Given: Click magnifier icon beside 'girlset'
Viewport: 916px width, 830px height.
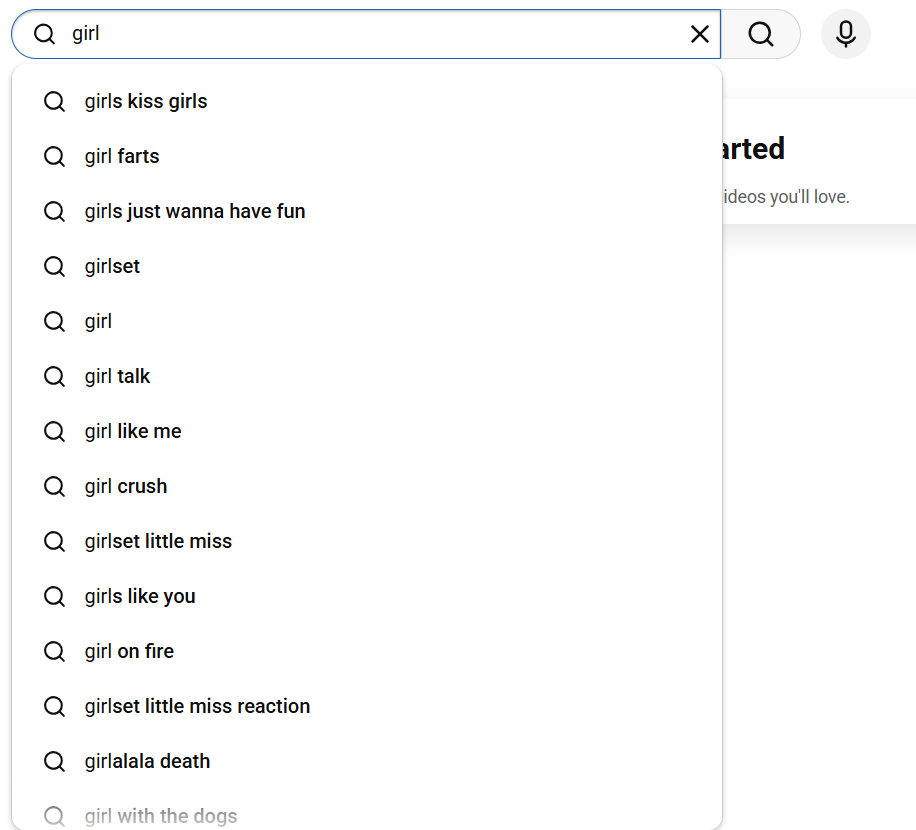Looking at the screenshot, I should (x=54, y=267).
